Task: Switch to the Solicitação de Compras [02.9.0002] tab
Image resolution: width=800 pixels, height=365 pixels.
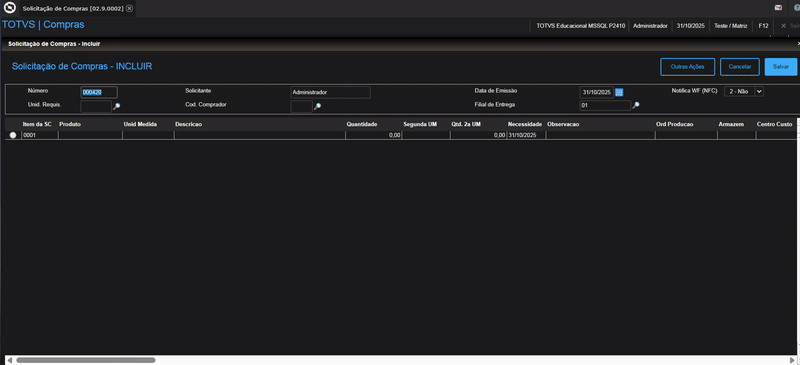Action: (x=72, y=9)
